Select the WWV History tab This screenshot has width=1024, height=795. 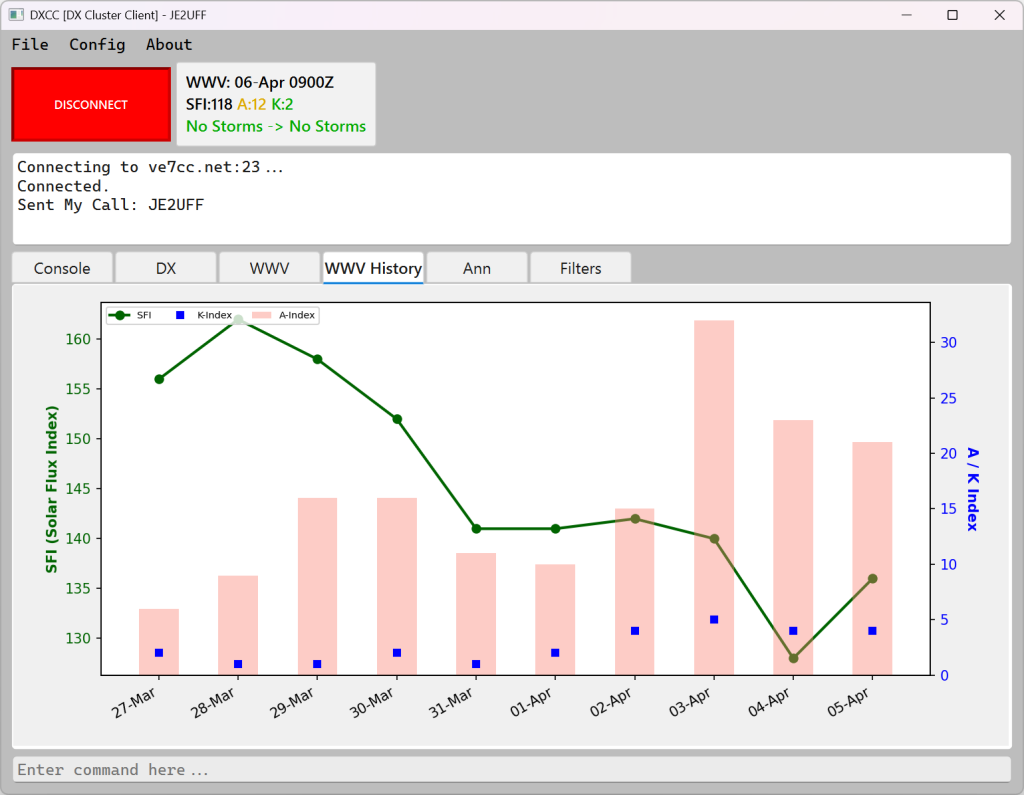point(373,268)
